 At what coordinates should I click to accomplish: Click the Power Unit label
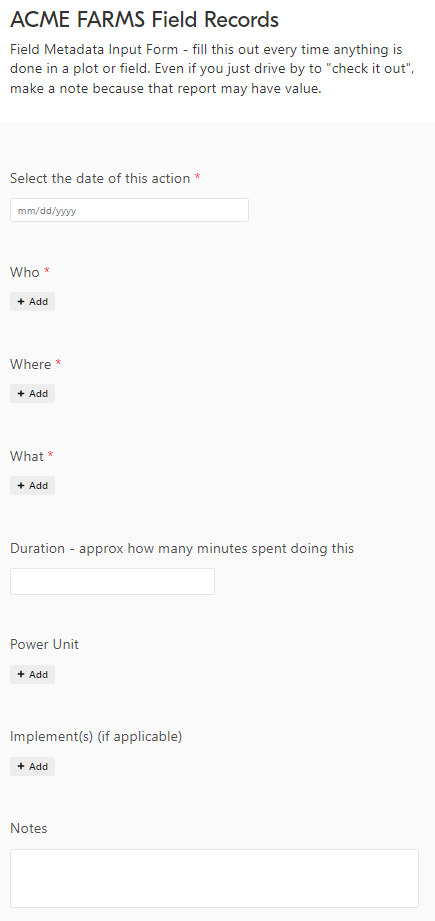coord(45,644)
